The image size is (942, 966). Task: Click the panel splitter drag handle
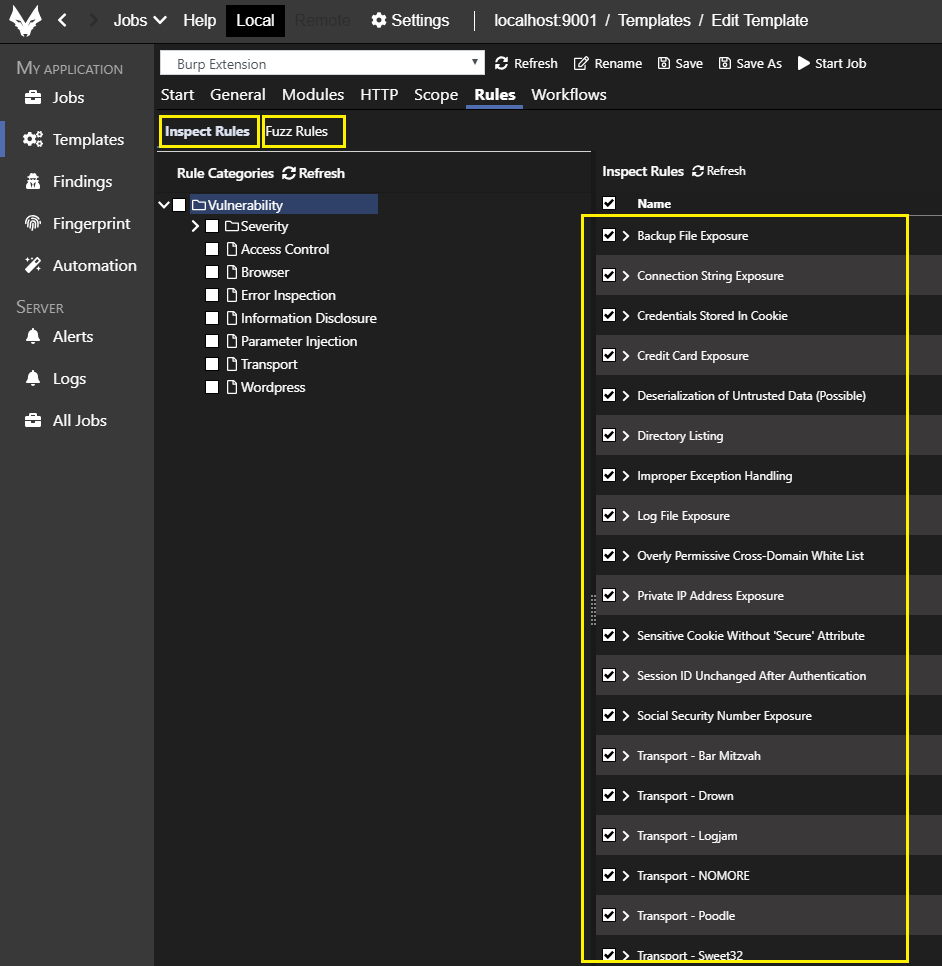[593, 610]
